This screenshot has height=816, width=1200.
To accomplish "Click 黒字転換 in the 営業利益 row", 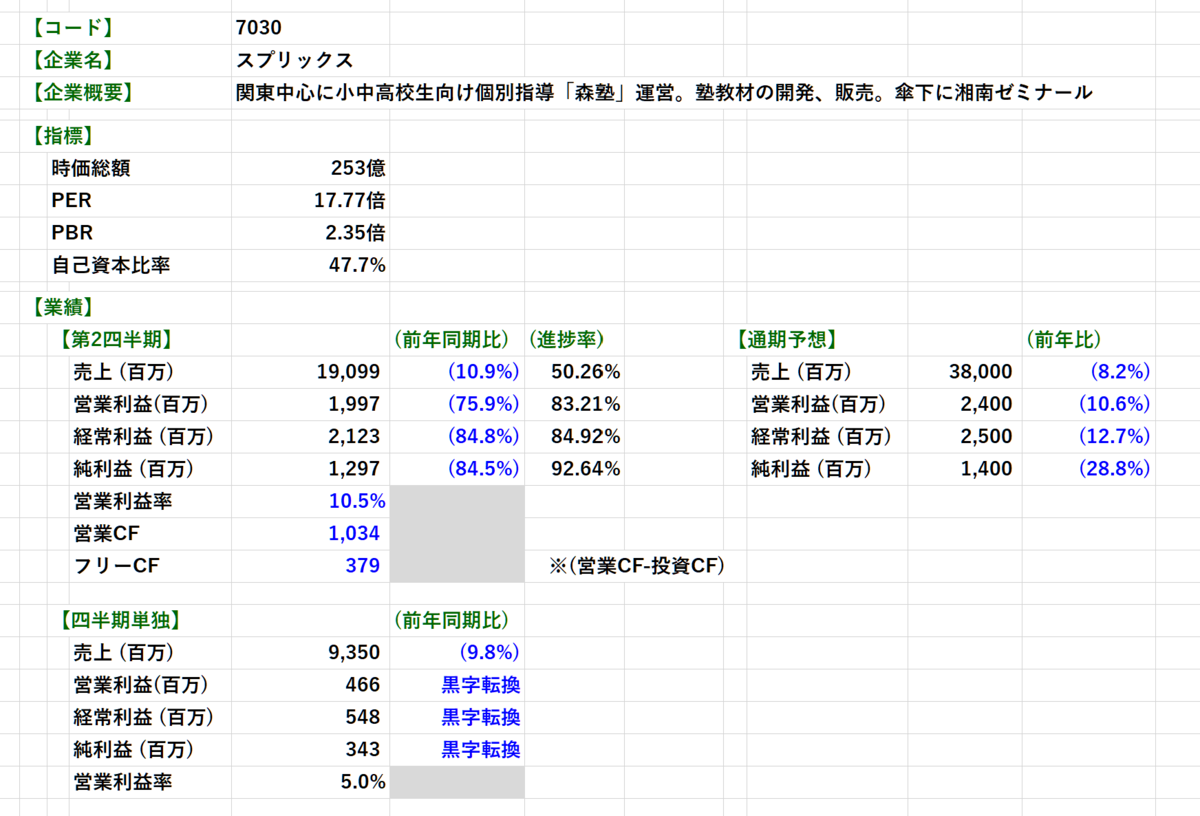I will [480, 685].
